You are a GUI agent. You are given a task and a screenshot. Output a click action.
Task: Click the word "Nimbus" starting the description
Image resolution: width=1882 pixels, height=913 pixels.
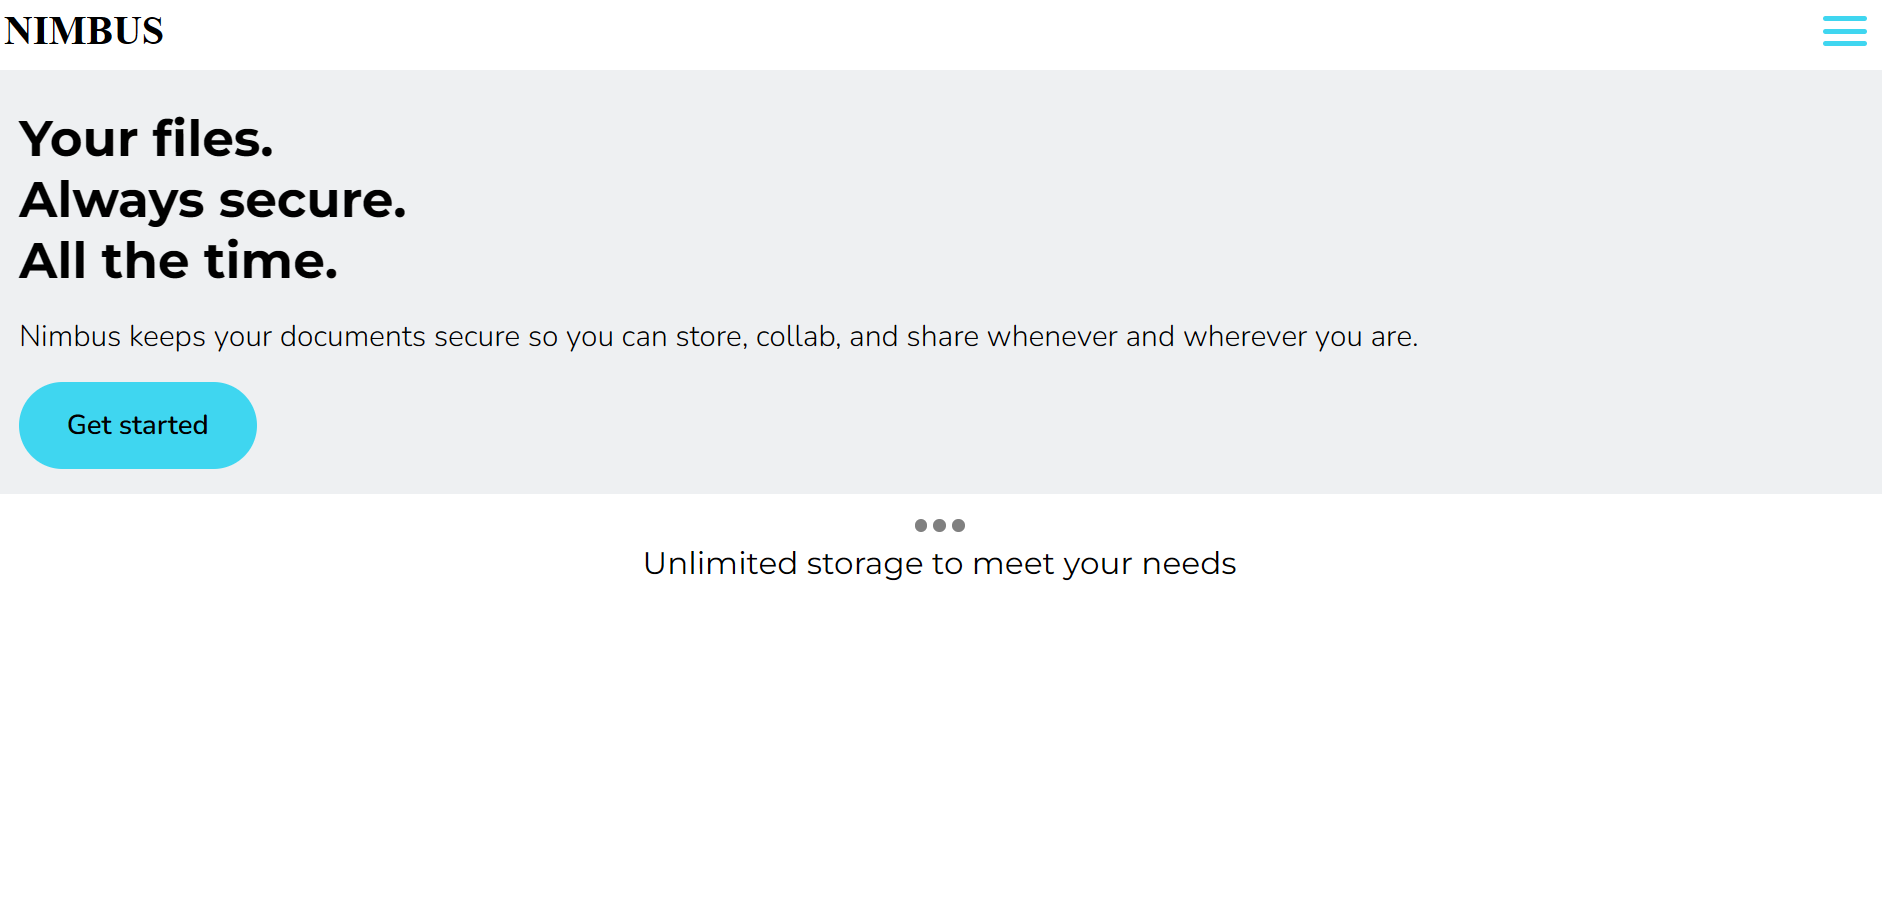pos(70,337)
